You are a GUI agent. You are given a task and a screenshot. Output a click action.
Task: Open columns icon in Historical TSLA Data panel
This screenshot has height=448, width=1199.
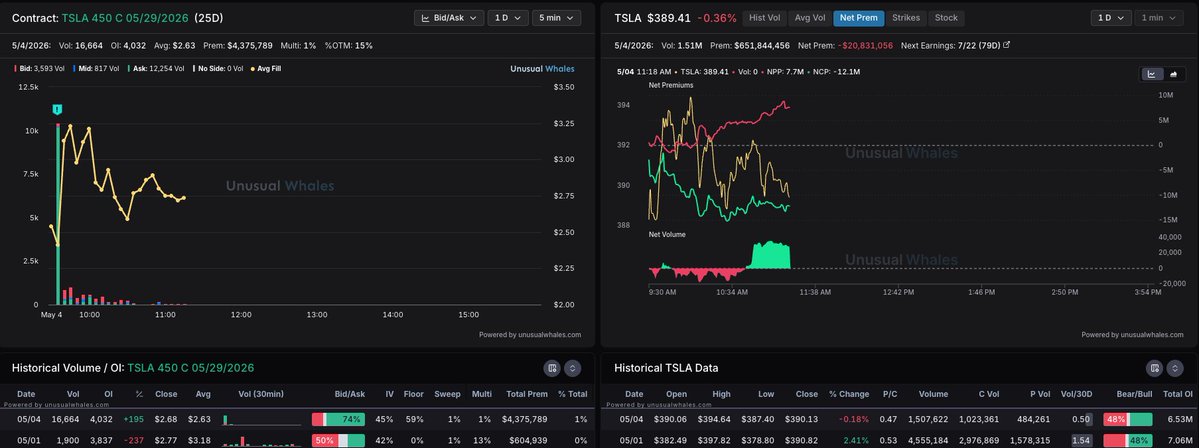[1155, 368]
